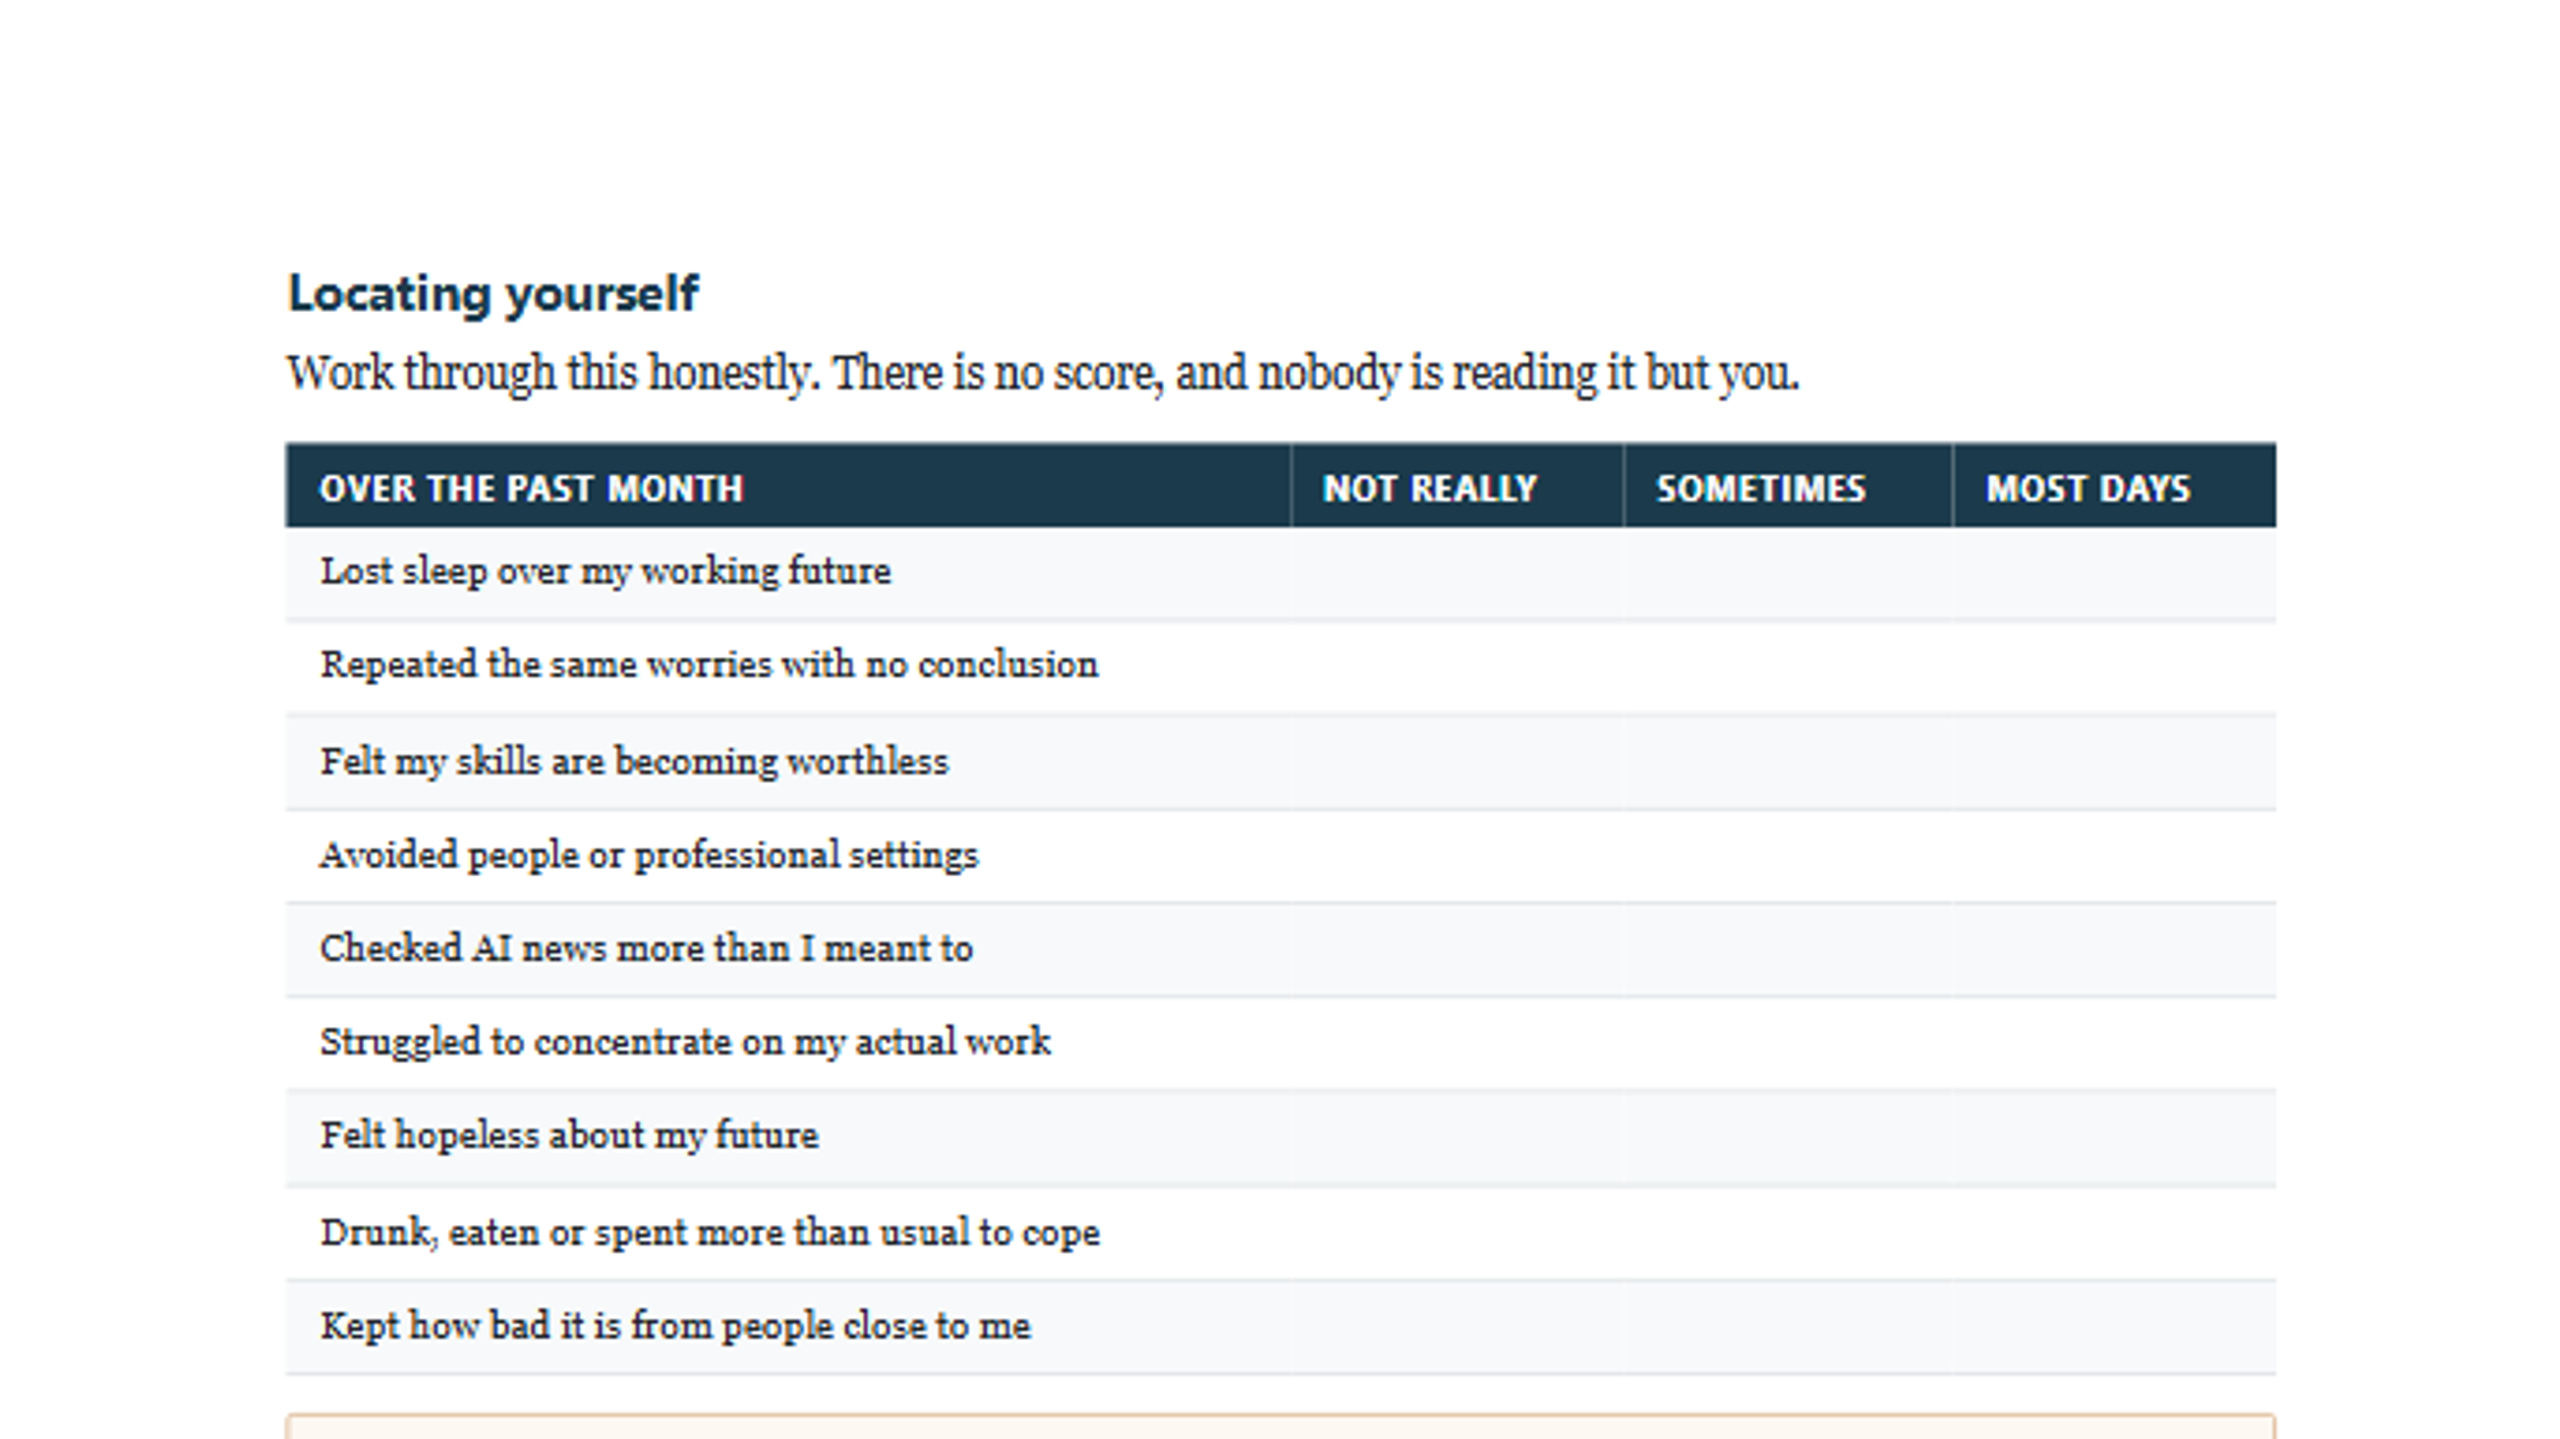The width and height of the screenshot is (2560, 1439).
Task: Click 'Checked AI news more than I meant to'
Action: [x=646, y=948]
